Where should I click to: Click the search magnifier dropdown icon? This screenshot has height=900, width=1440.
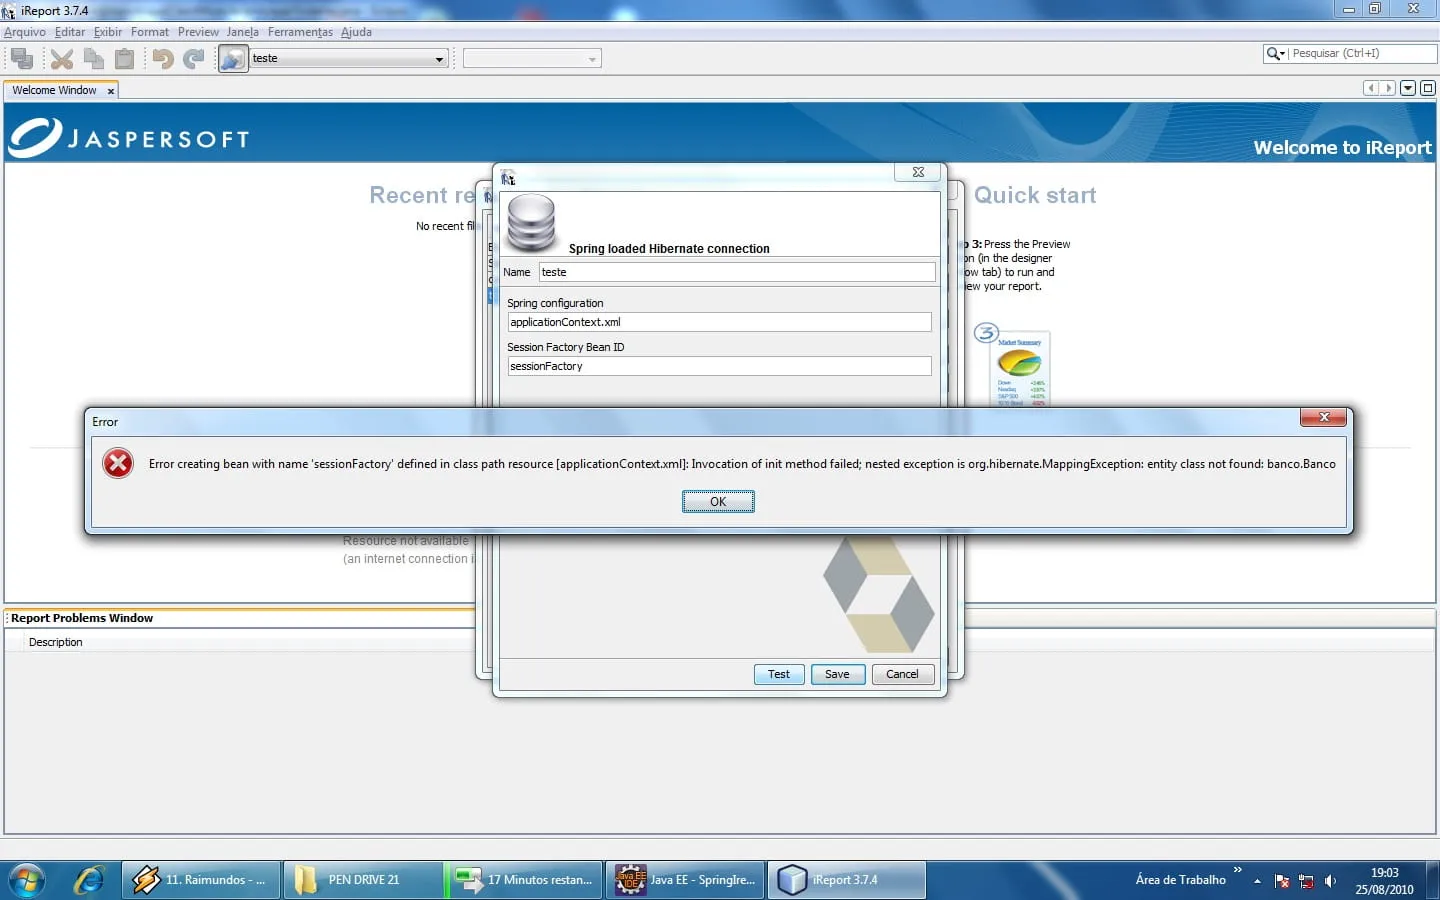pyautogui.click(x=1275, y=54)
